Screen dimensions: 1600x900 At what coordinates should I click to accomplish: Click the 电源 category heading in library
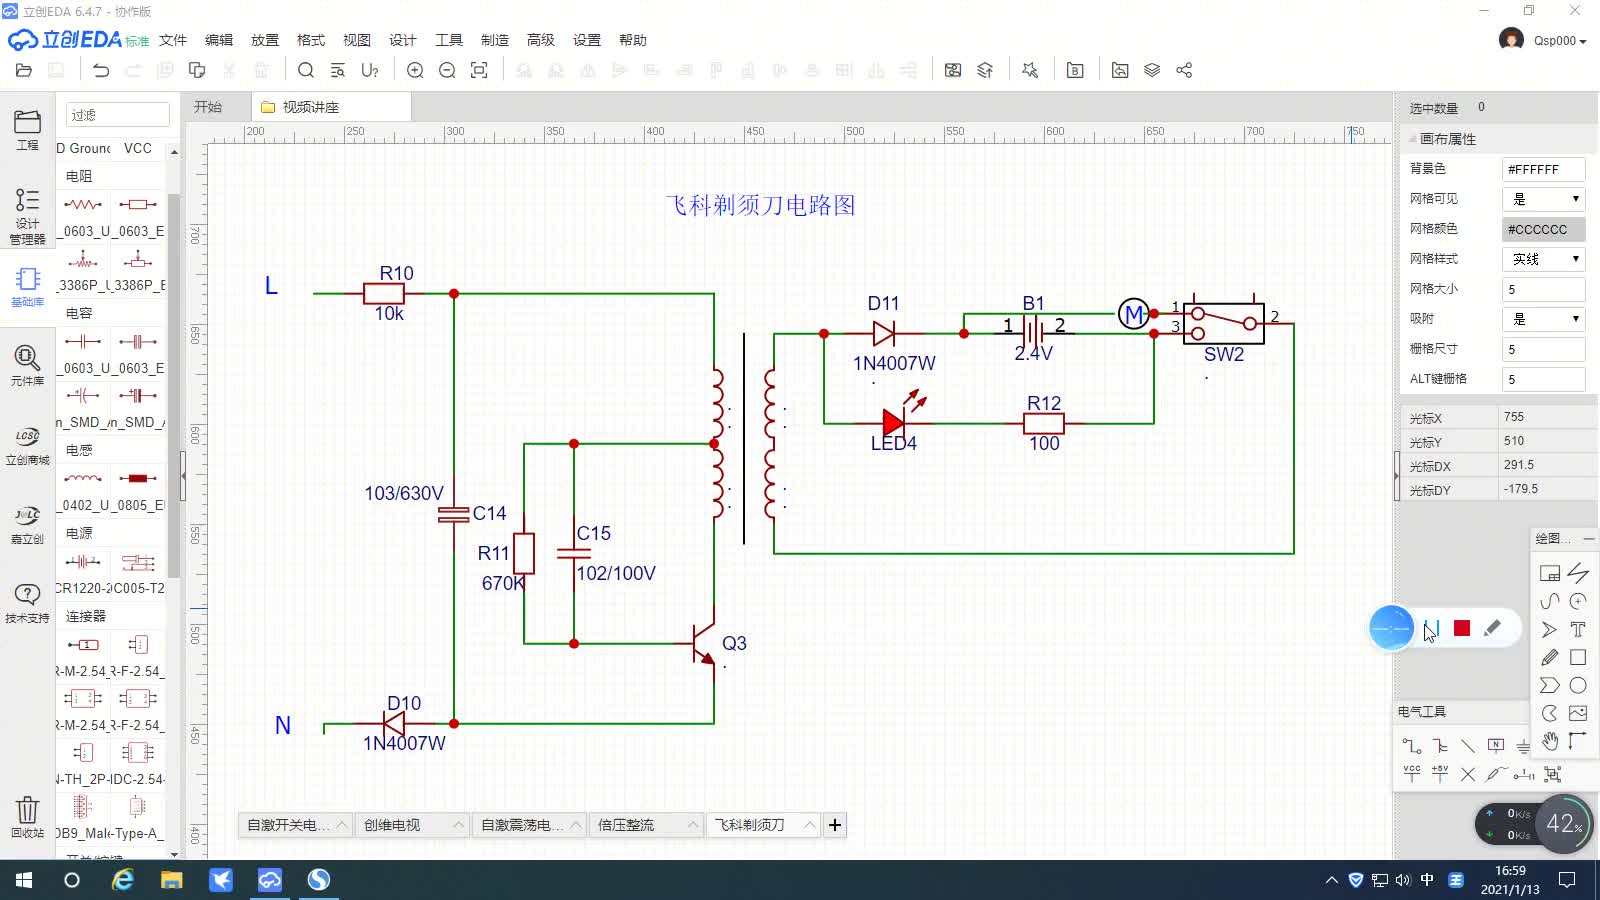coord(79,533)
